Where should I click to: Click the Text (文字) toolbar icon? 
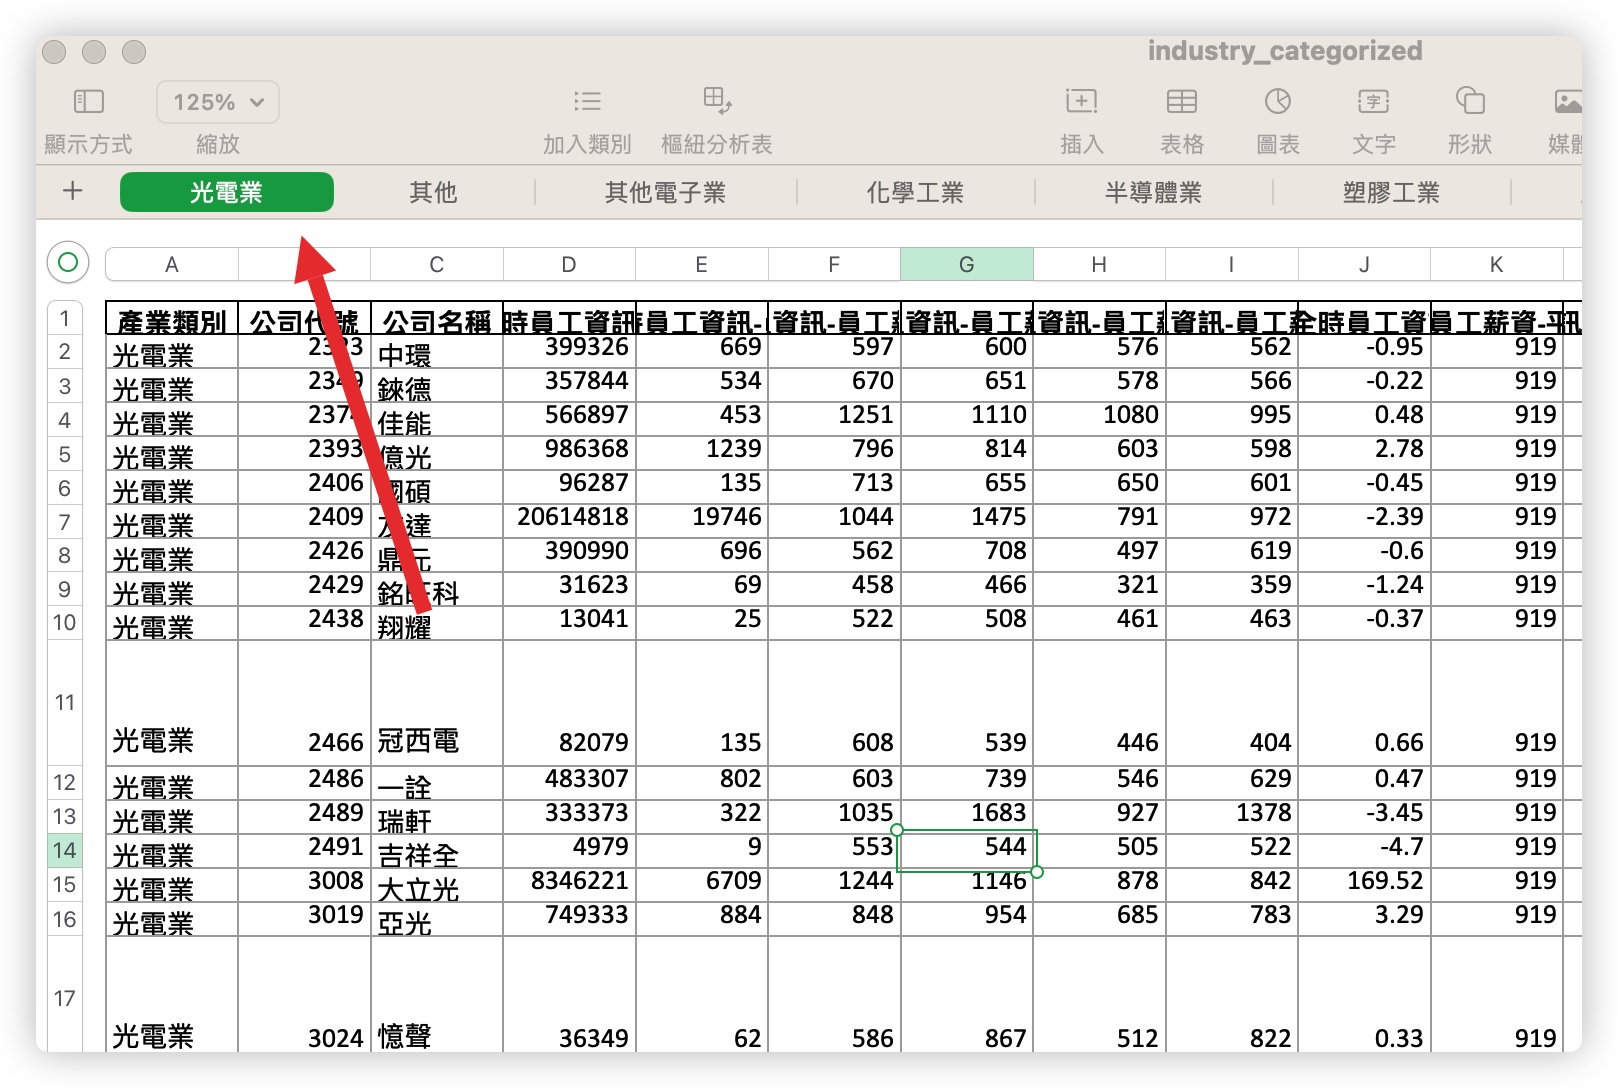point(1374,101)
